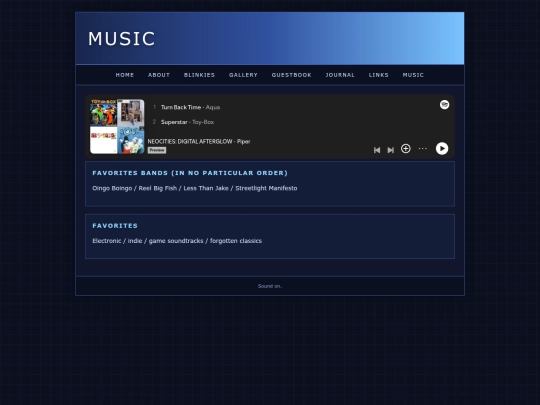Image resolution: width=540 pixels, height=405 pixels.
Task: Open the About nav link
Action: point(159,75)
